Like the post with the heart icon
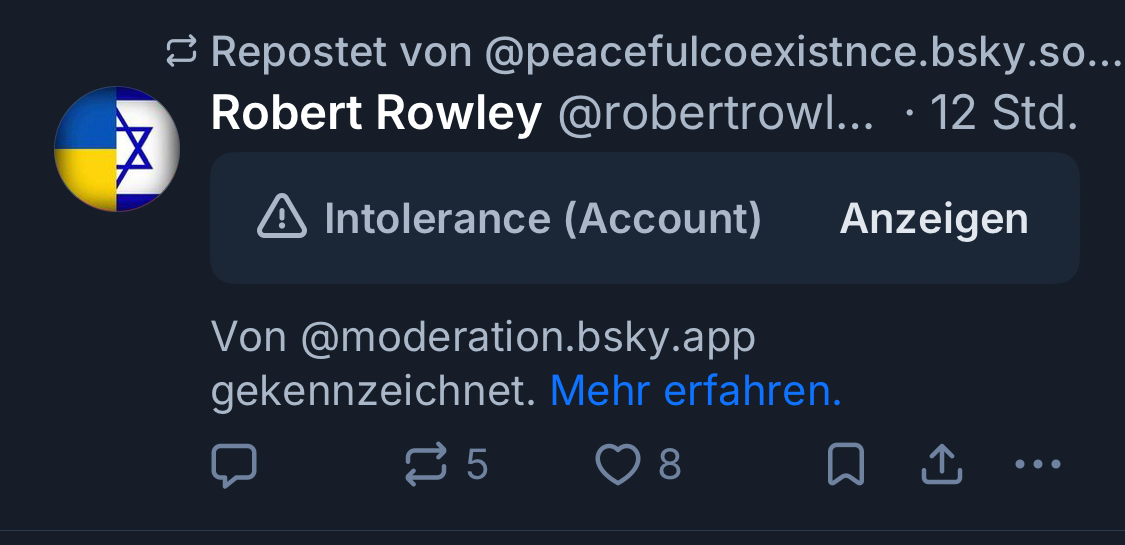Image resolution: width=1125 pixels, height=545 pixels. click(x=617, y=465)
